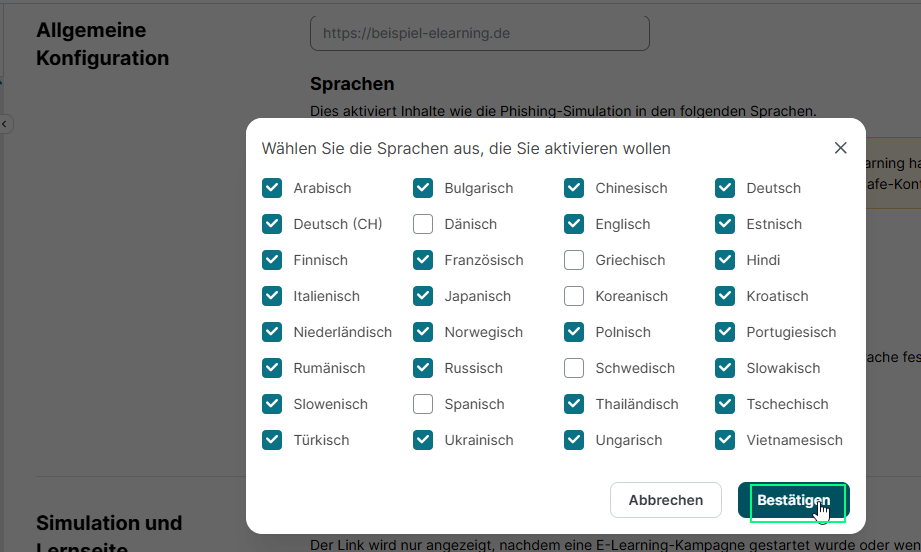Deselect the Japanisch checkbox
921x552 pixels.
(423, 296)
